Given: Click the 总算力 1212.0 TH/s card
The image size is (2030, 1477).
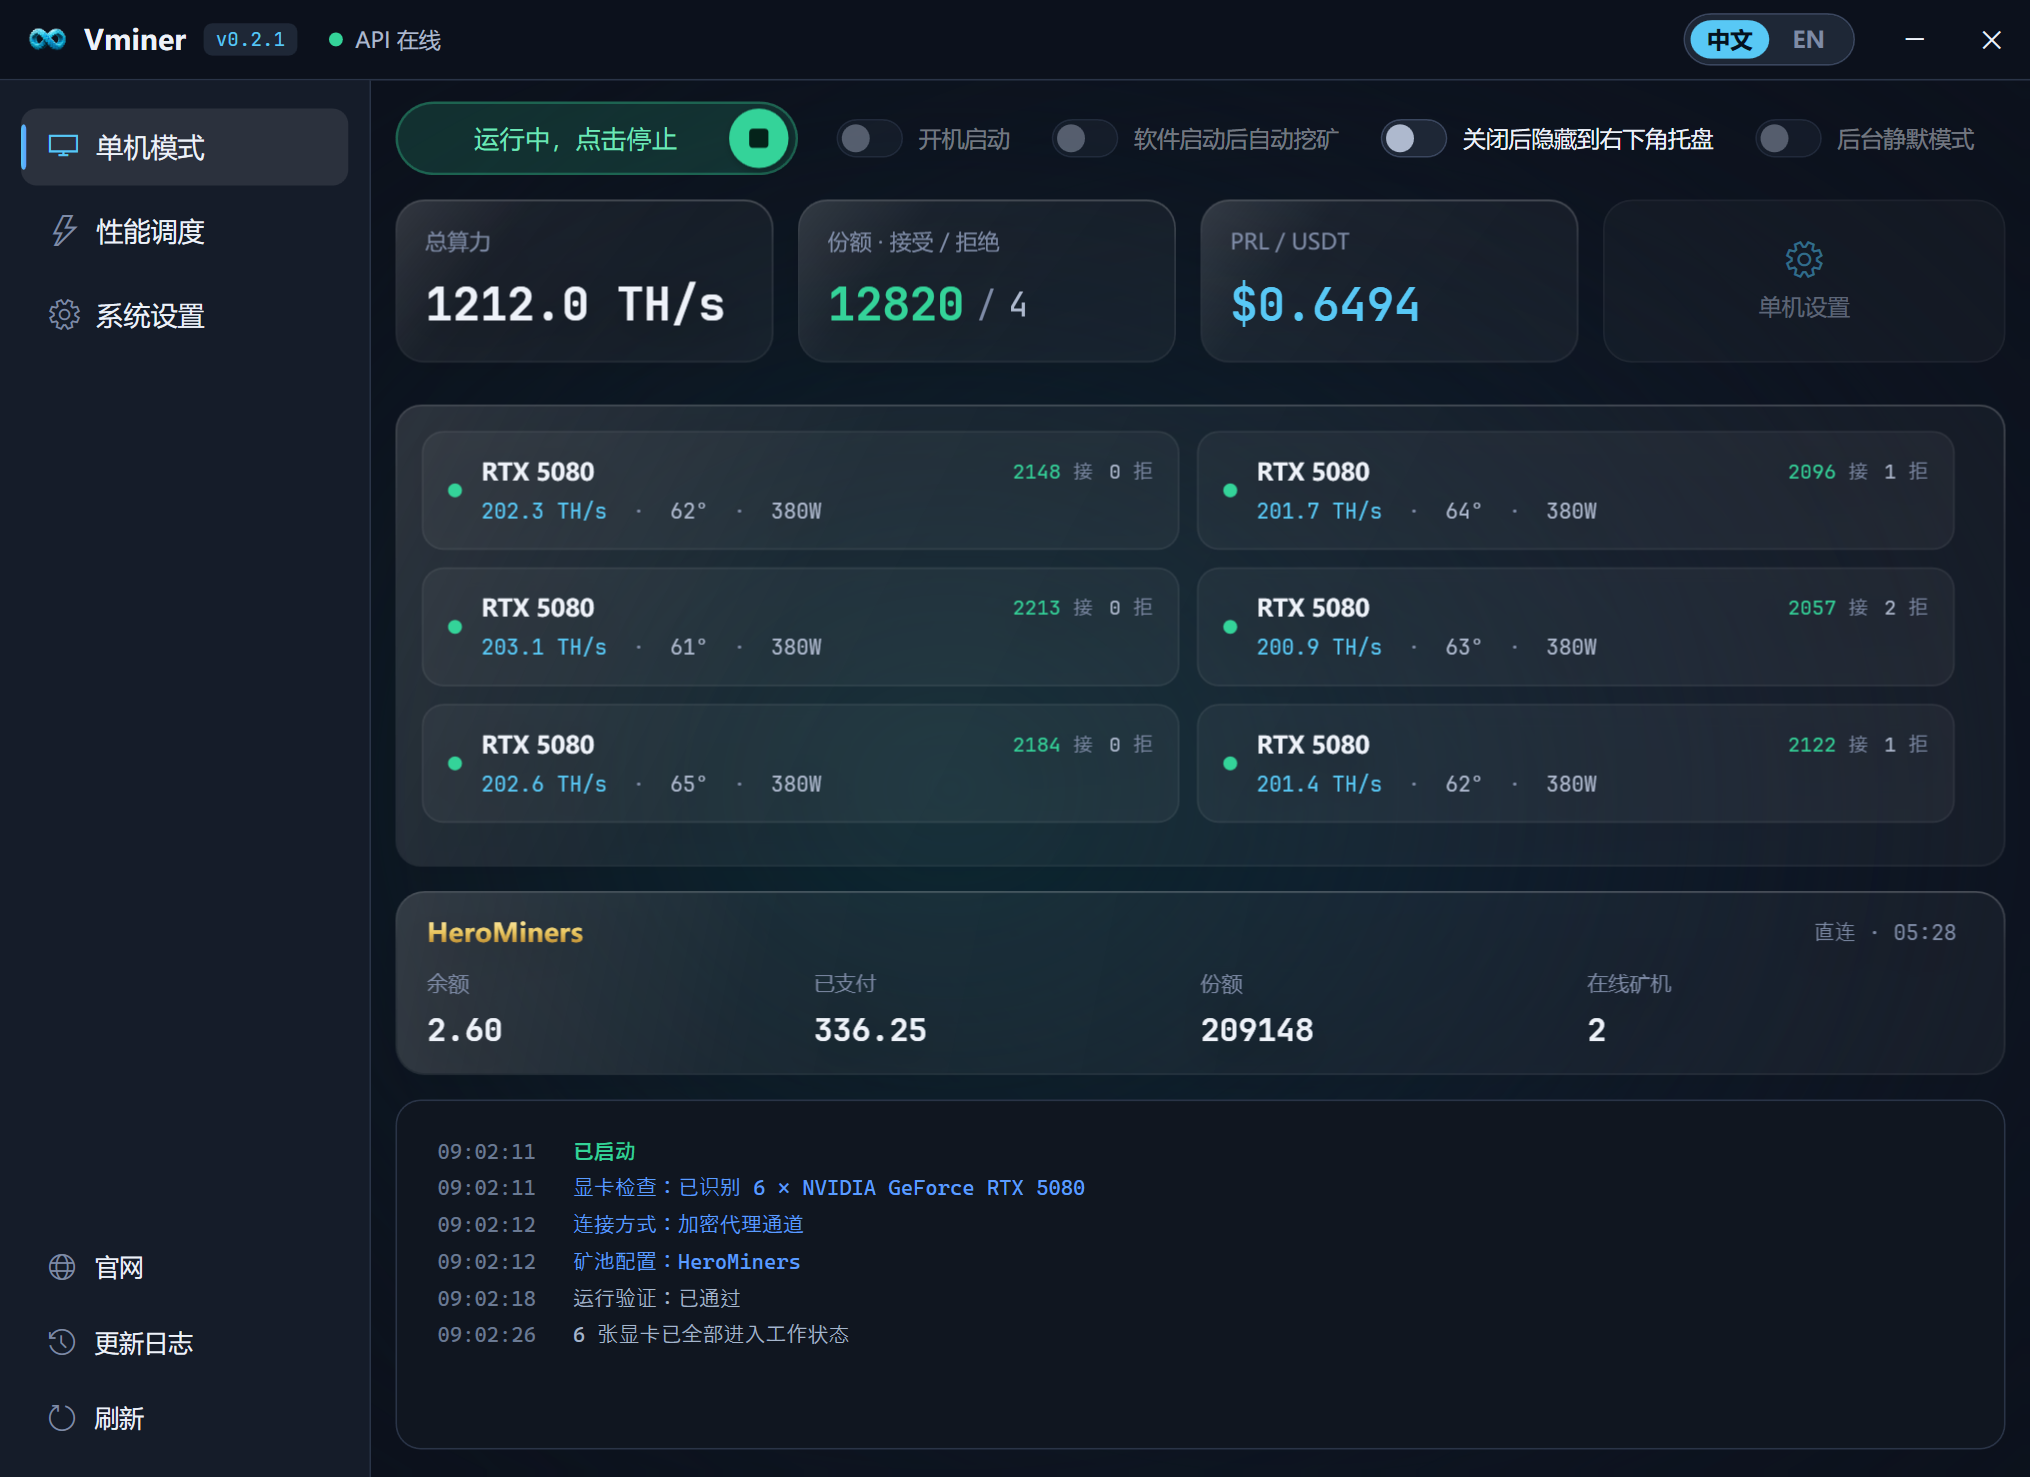Looking at the screenshot, I should pyautogui.click(x=584, y=281).
